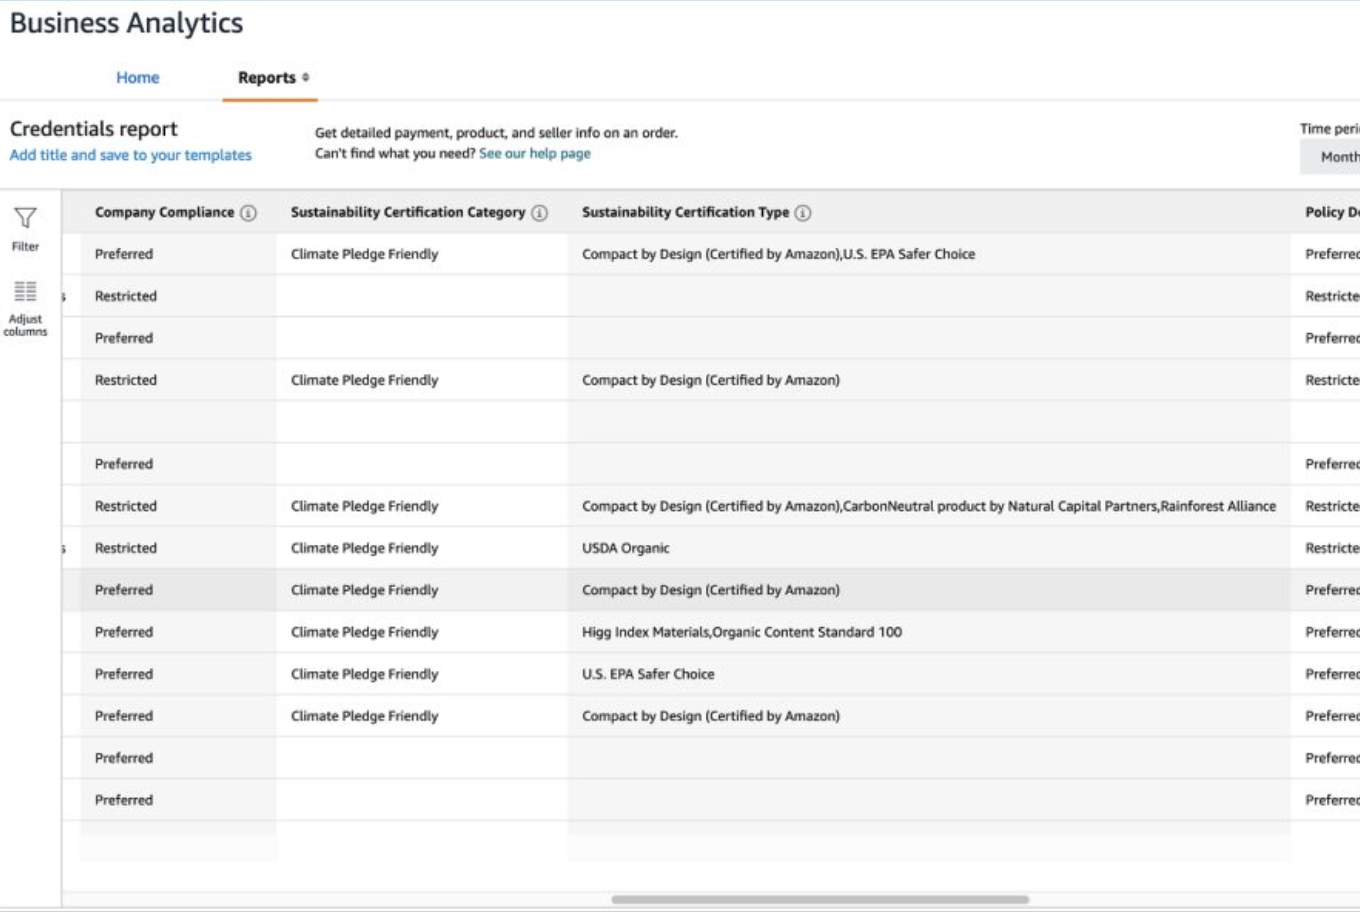Click the CarbonNeutral Rainforest Alliance certification cell

pyautogui.click(x=928, y=506)
